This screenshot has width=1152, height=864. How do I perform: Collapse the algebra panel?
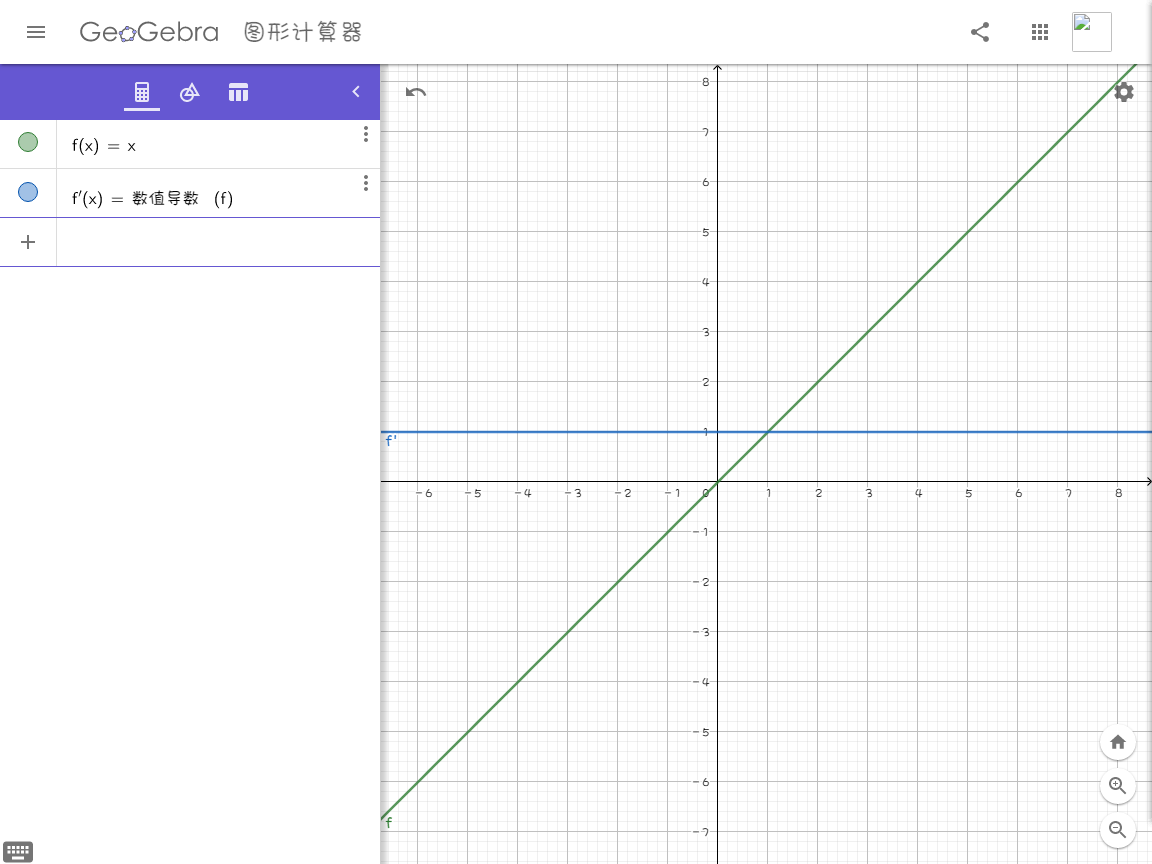(356, 92)
